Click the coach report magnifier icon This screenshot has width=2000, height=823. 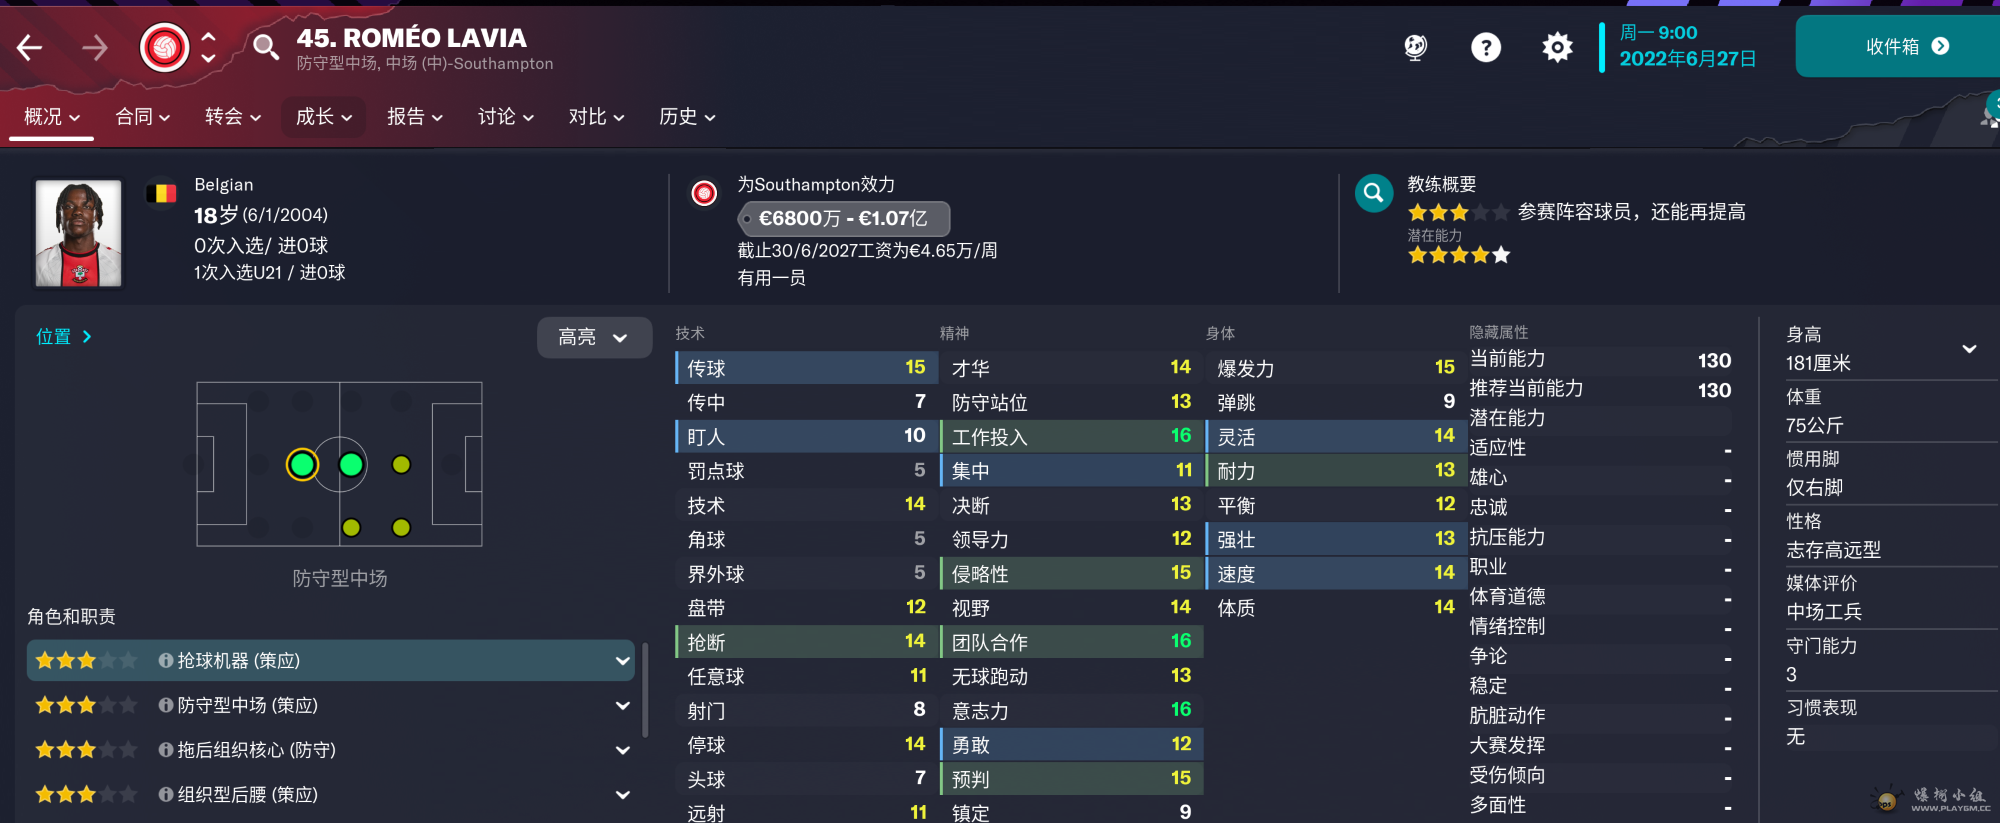(x=1374, y=193)
